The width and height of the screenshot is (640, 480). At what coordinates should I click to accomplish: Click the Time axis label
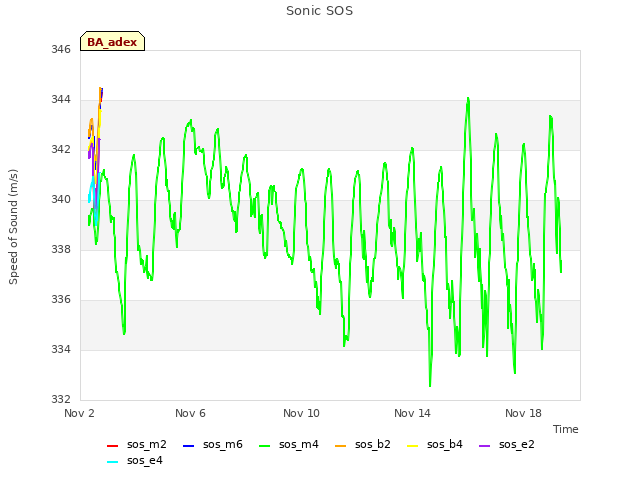tap(566, 429)
